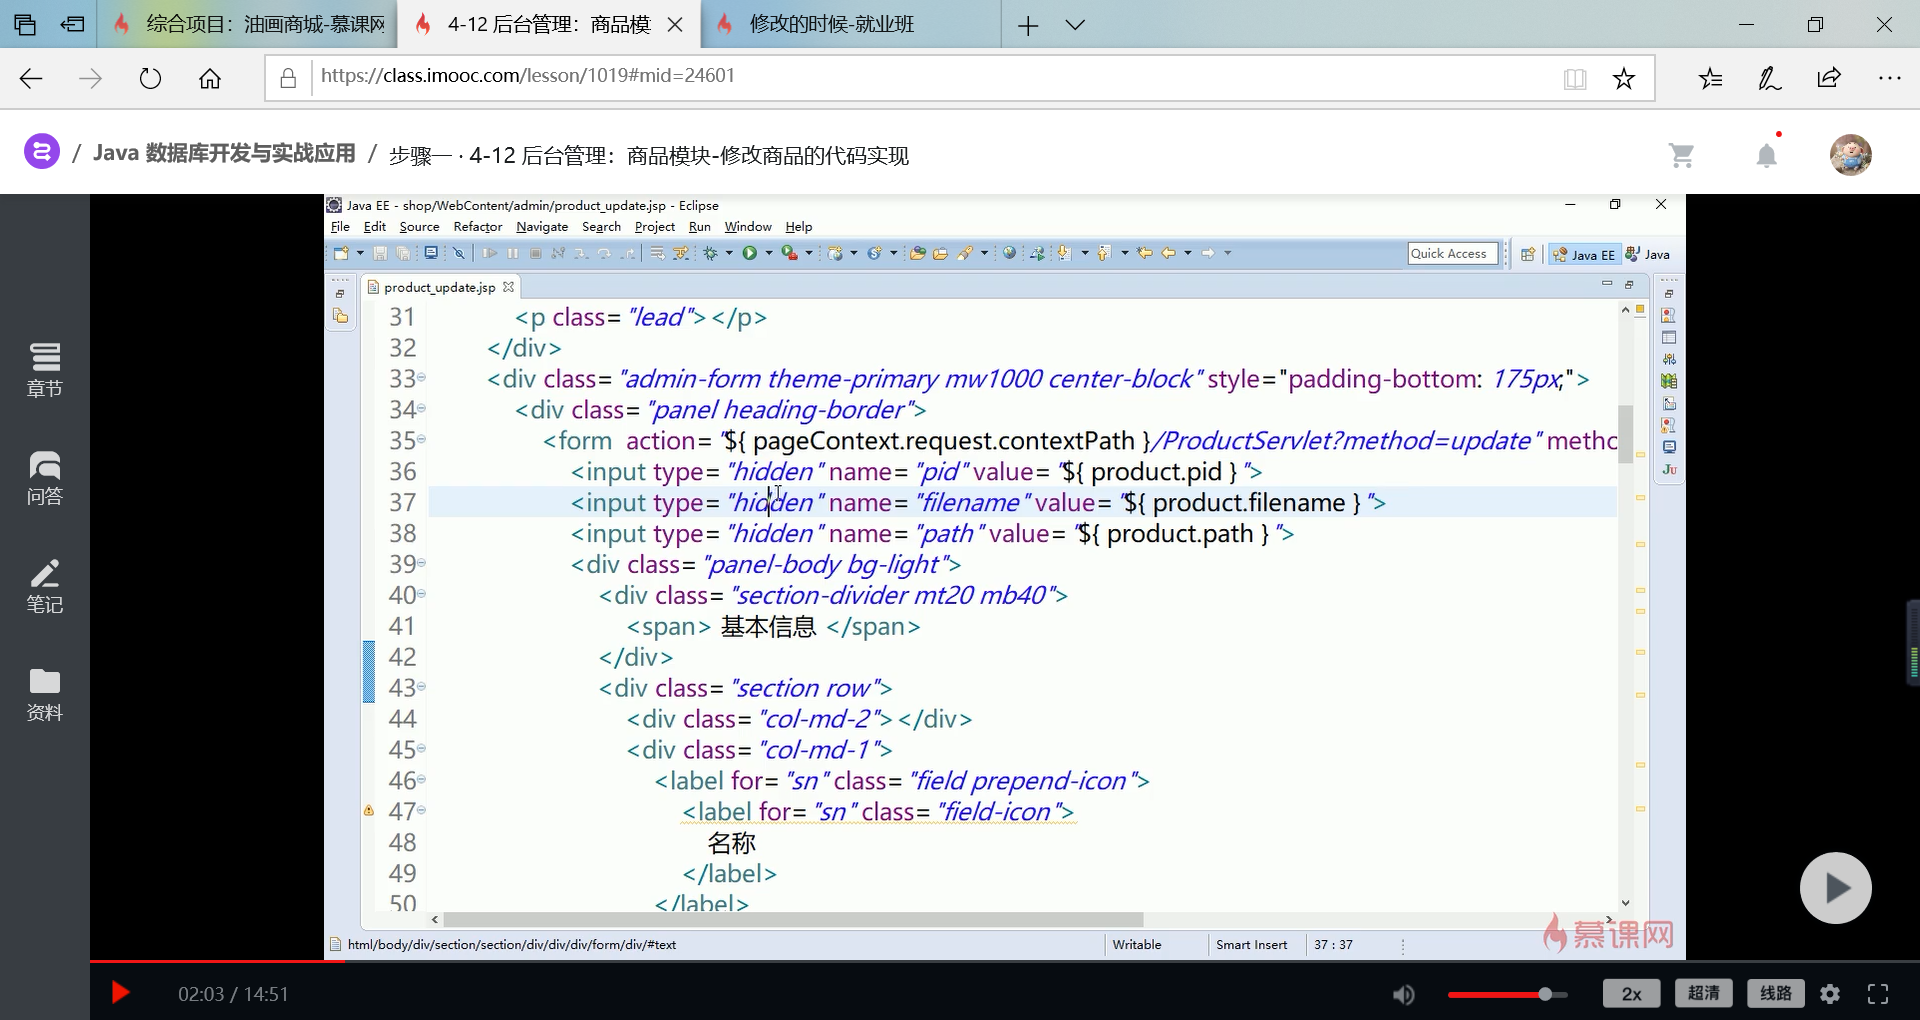Open the browser tab list chevron
This screenshot has height=1020, width=1920.
[x=1075, y=25]
